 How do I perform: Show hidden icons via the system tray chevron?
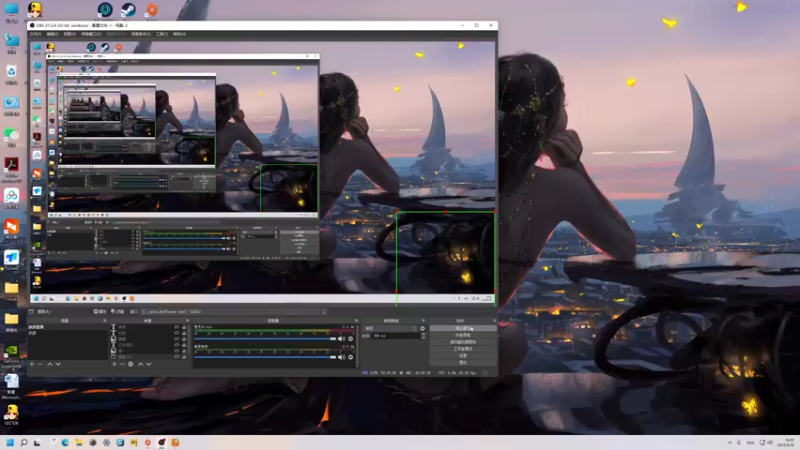coord(730,442)
